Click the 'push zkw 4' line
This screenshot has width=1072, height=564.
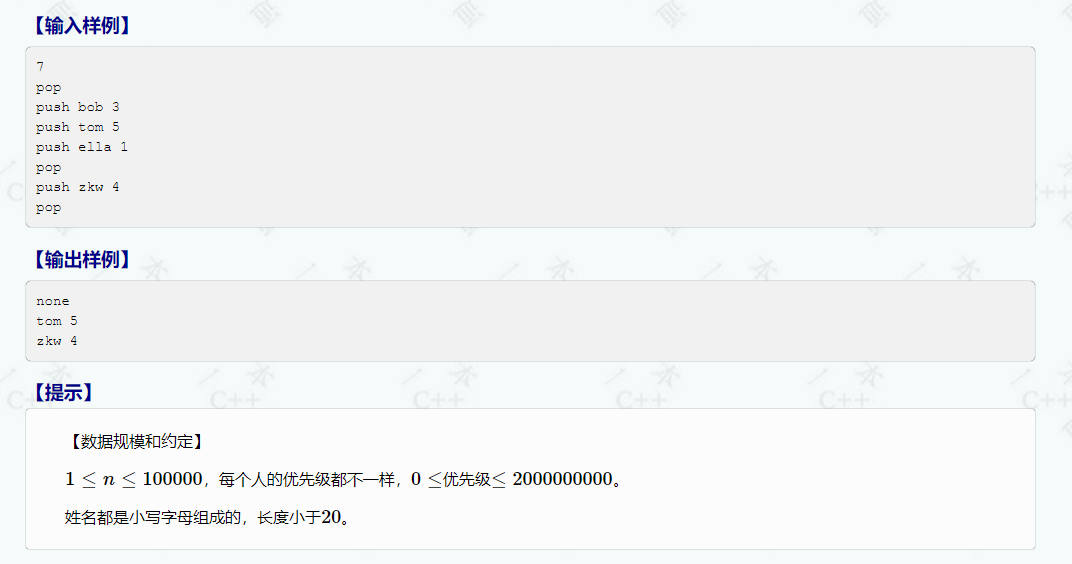(78, 187)
